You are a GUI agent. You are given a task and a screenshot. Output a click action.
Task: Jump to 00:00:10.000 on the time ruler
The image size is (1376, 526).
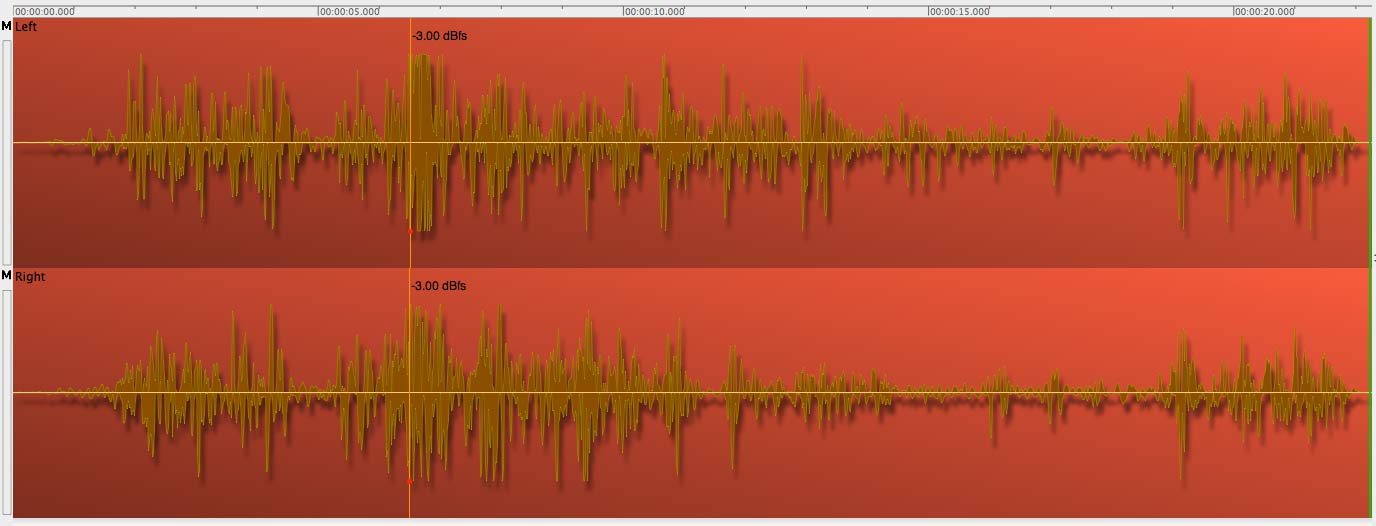(655, 12)
